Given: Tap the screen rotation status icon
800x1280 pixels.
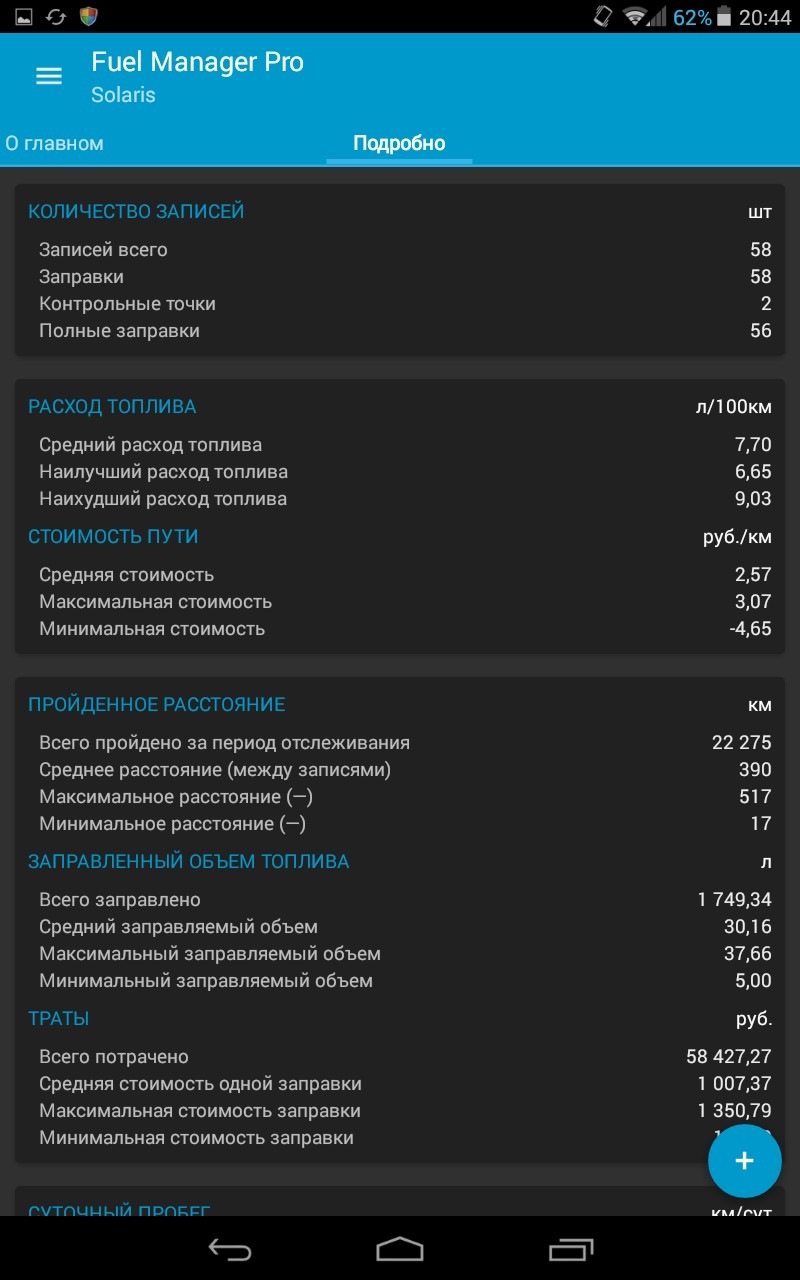Looking at the screenshot, I should (x=602, y=17).
